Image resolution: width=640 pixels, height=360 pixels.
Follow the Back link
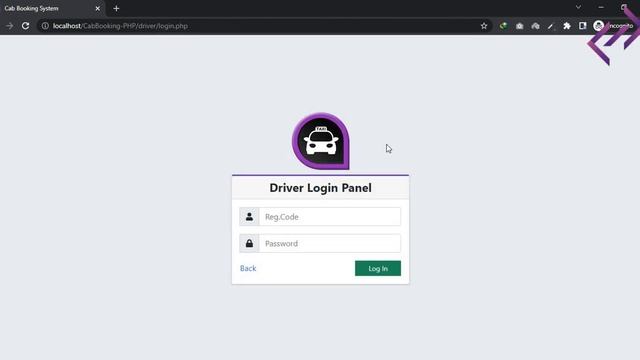pos(248,268)
